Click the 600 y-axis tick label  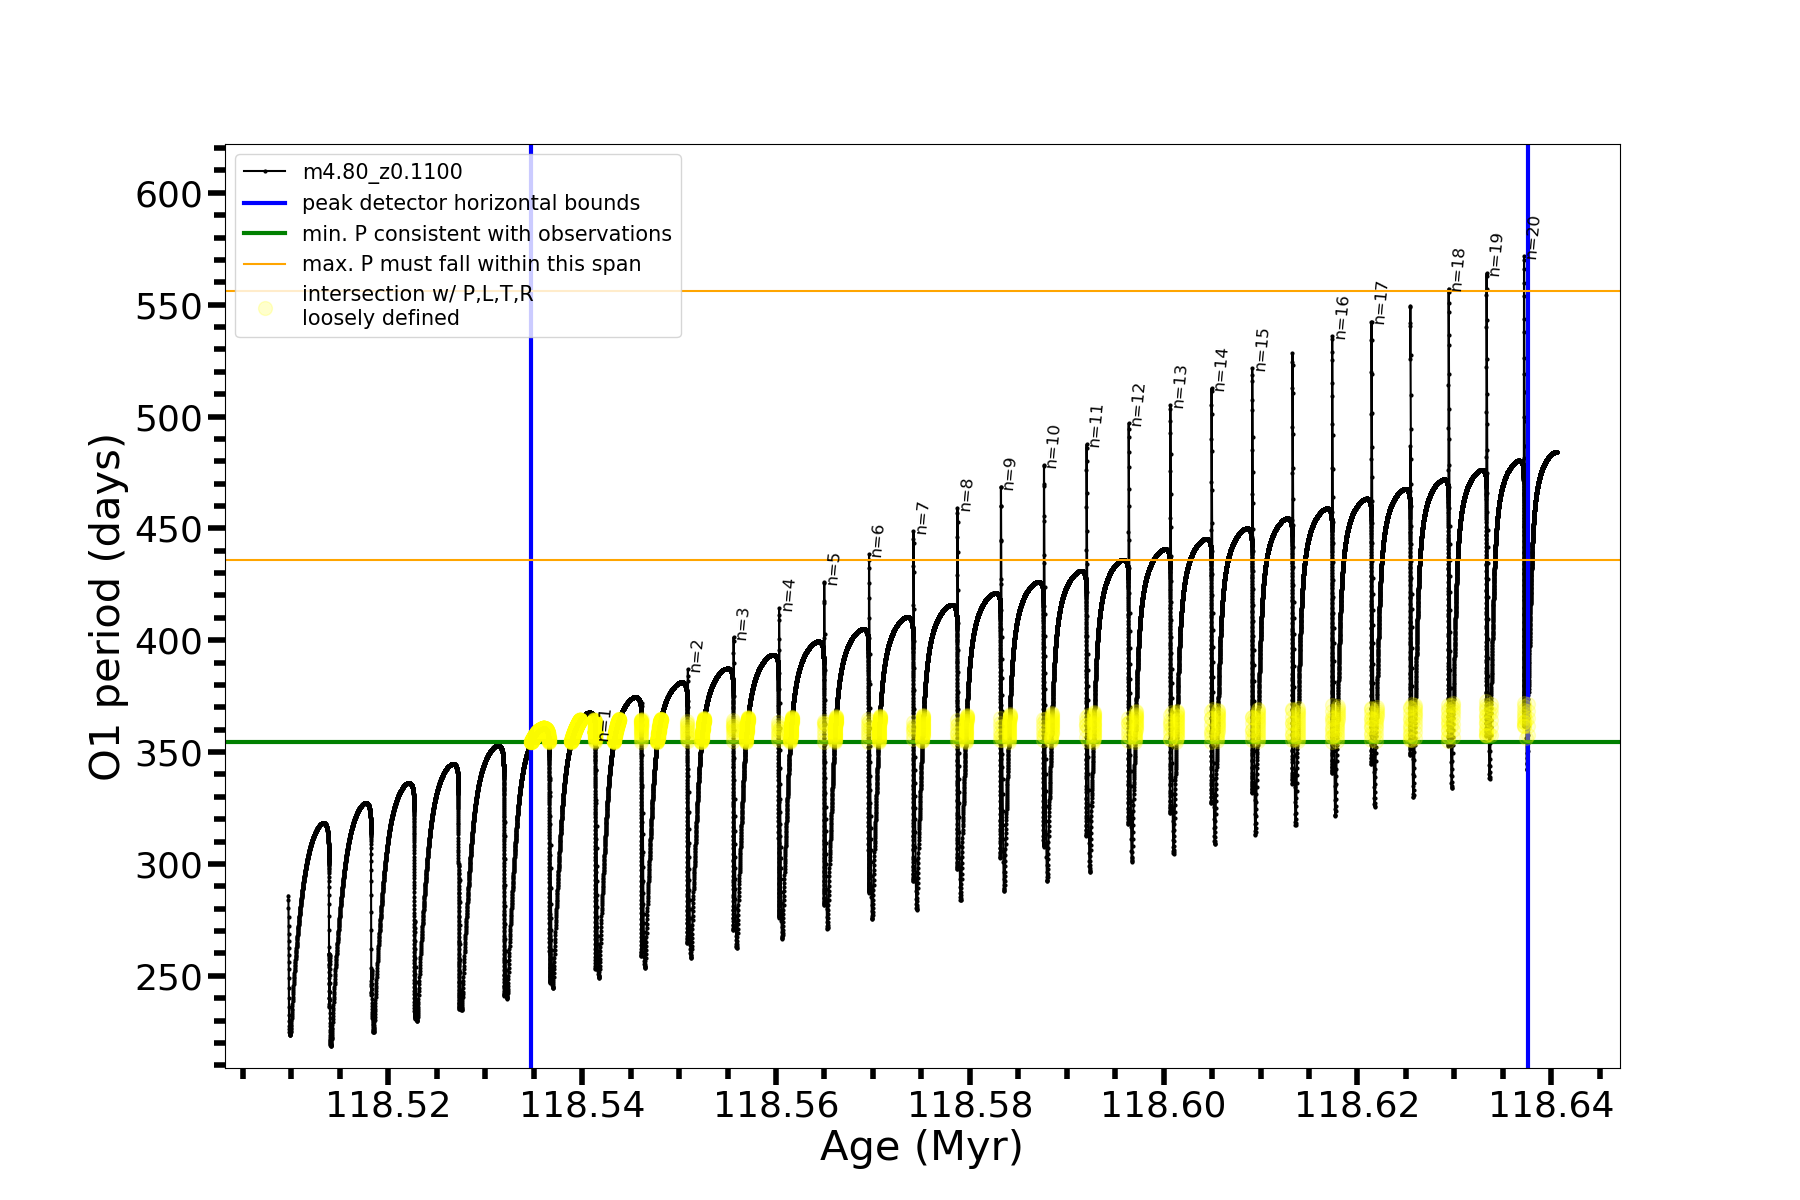pos(169,195)
